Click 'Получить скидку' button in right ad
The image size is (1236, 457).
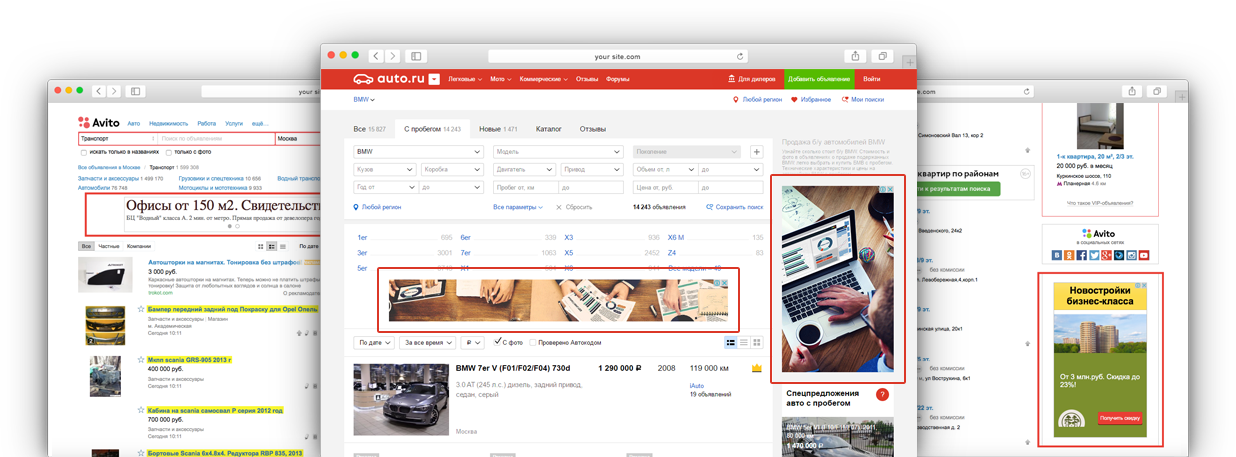tap(1119, 418)
